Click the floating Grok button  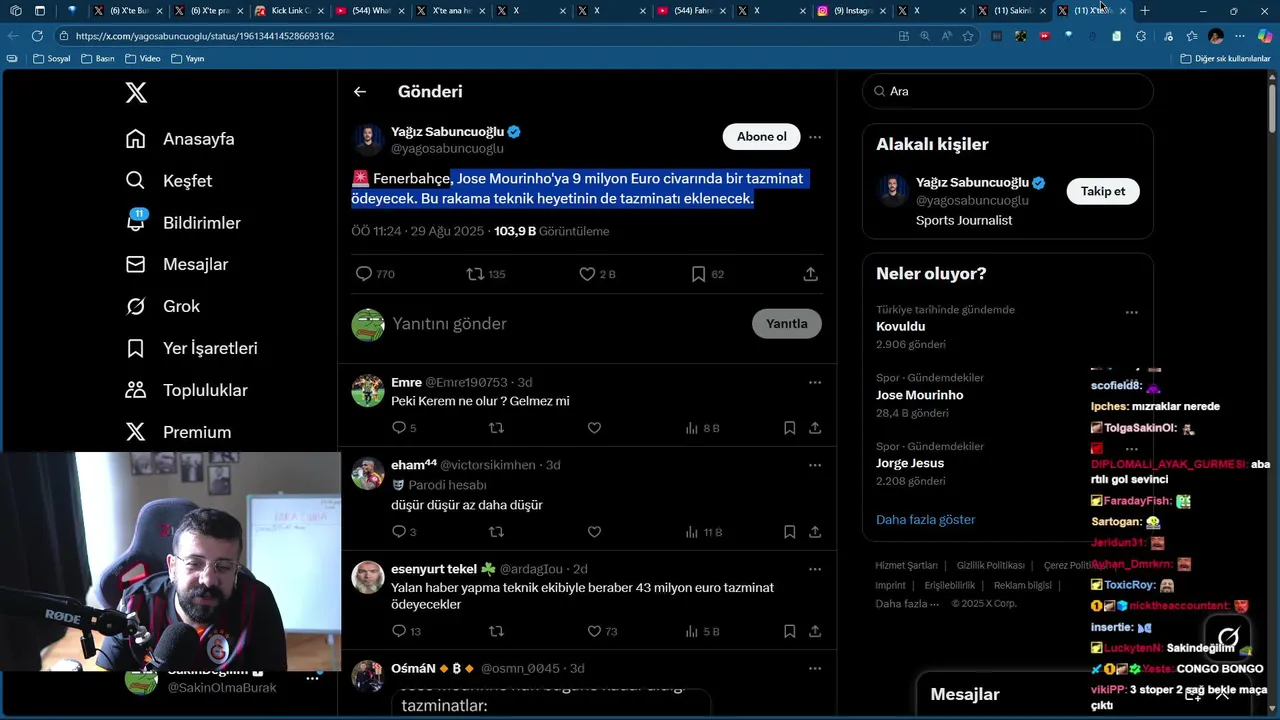tap(1229, 637)
